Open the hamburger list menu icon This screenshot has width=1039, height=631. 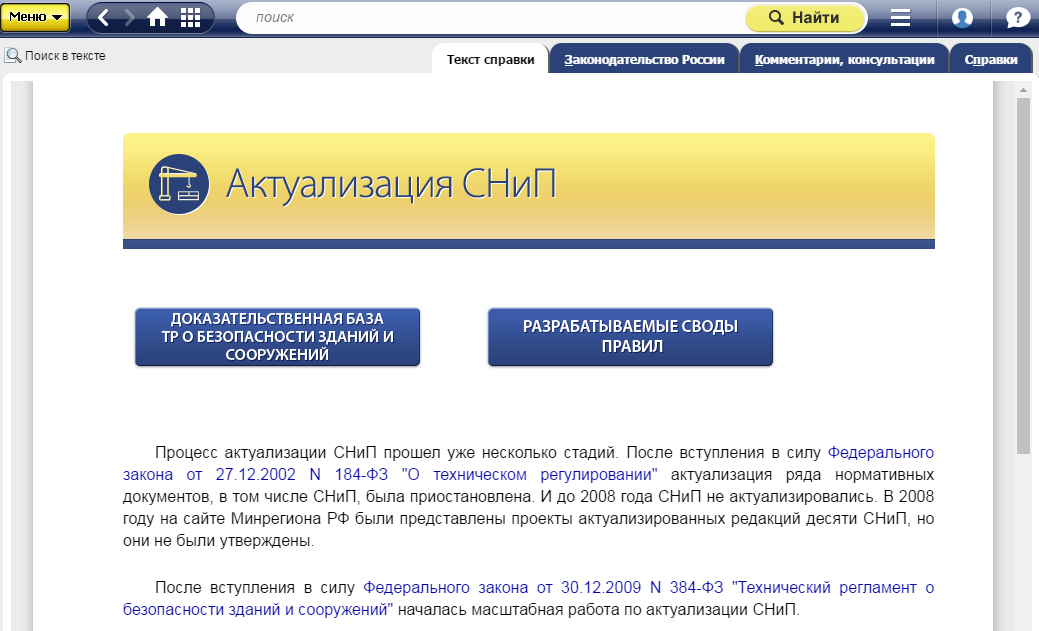coord(900,18)
